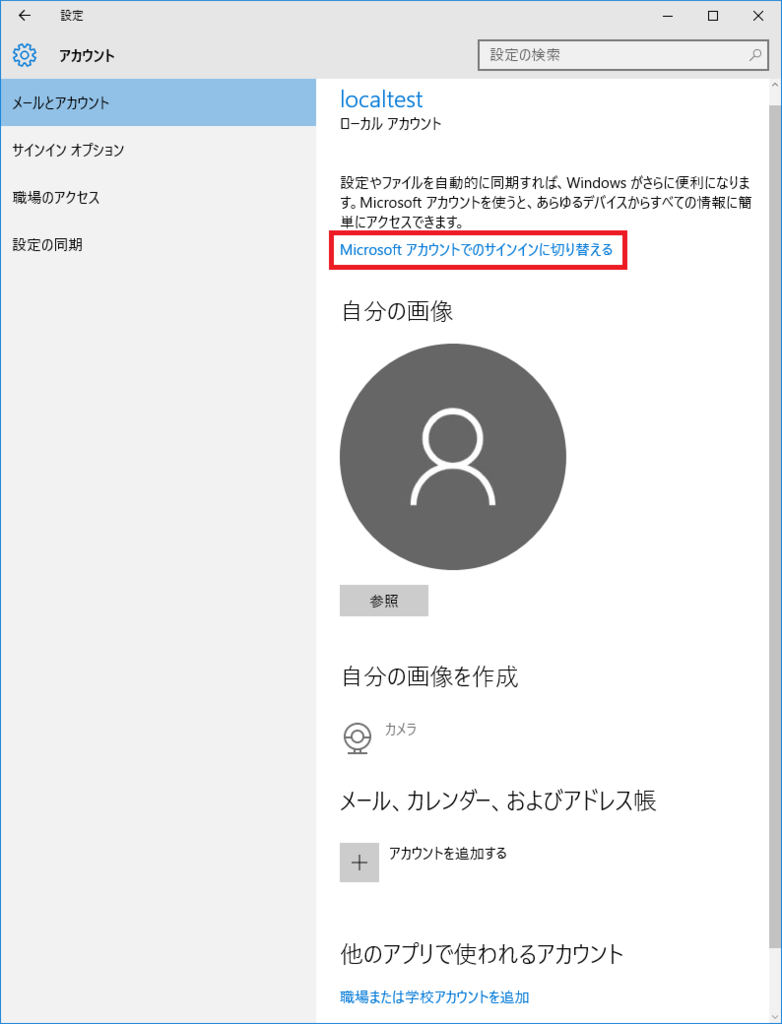The height and width of the screenshot is (1024, 782).
Task: Open 職場のアクセス section
Action: click(158, 197)
